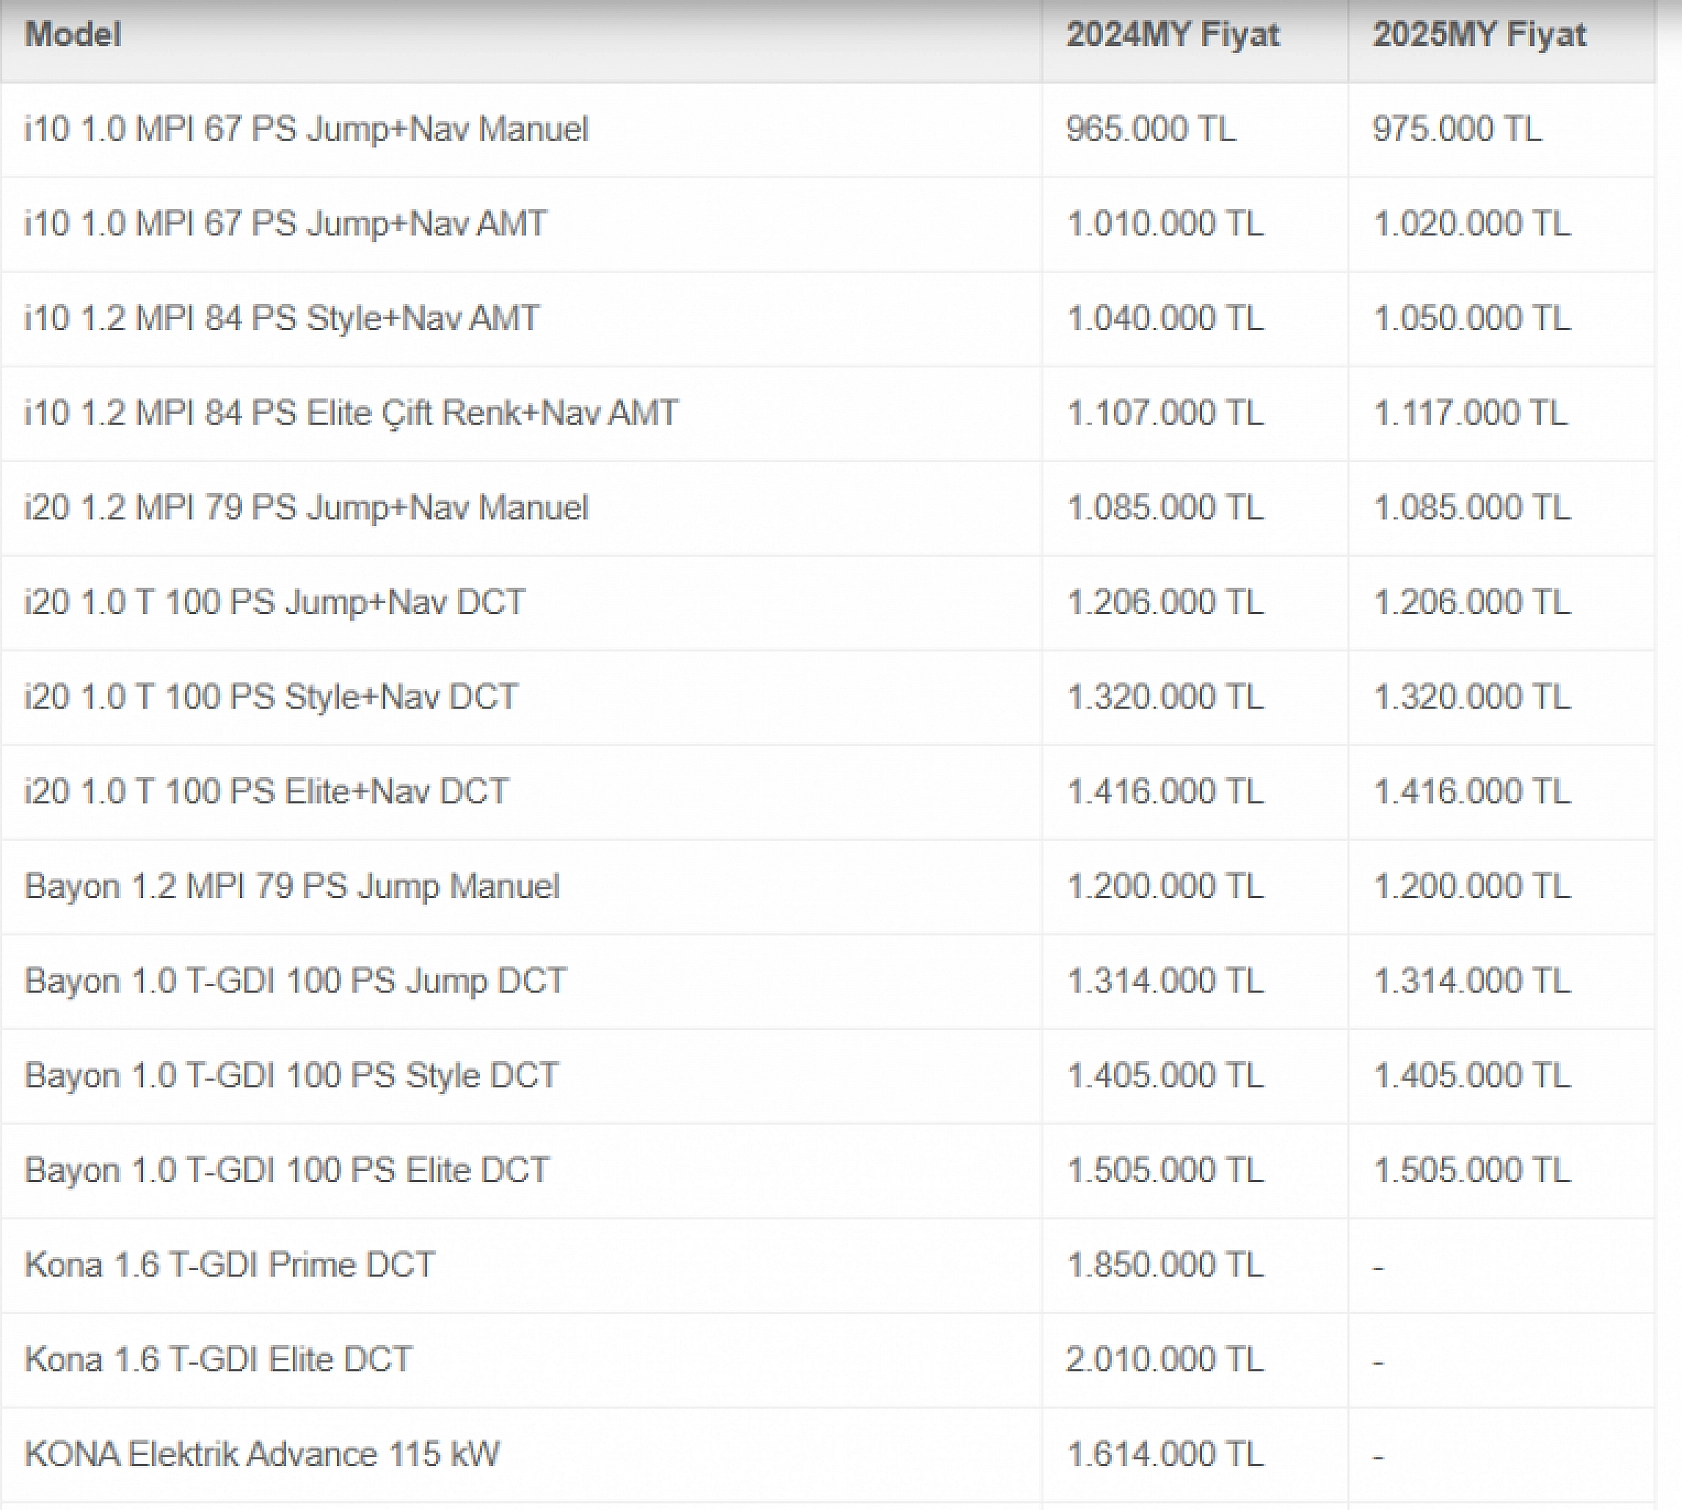Select the Bayon 1.2 MPI Jump Manuel cell
The image size is (1682, 1510).
coord(291,886)
